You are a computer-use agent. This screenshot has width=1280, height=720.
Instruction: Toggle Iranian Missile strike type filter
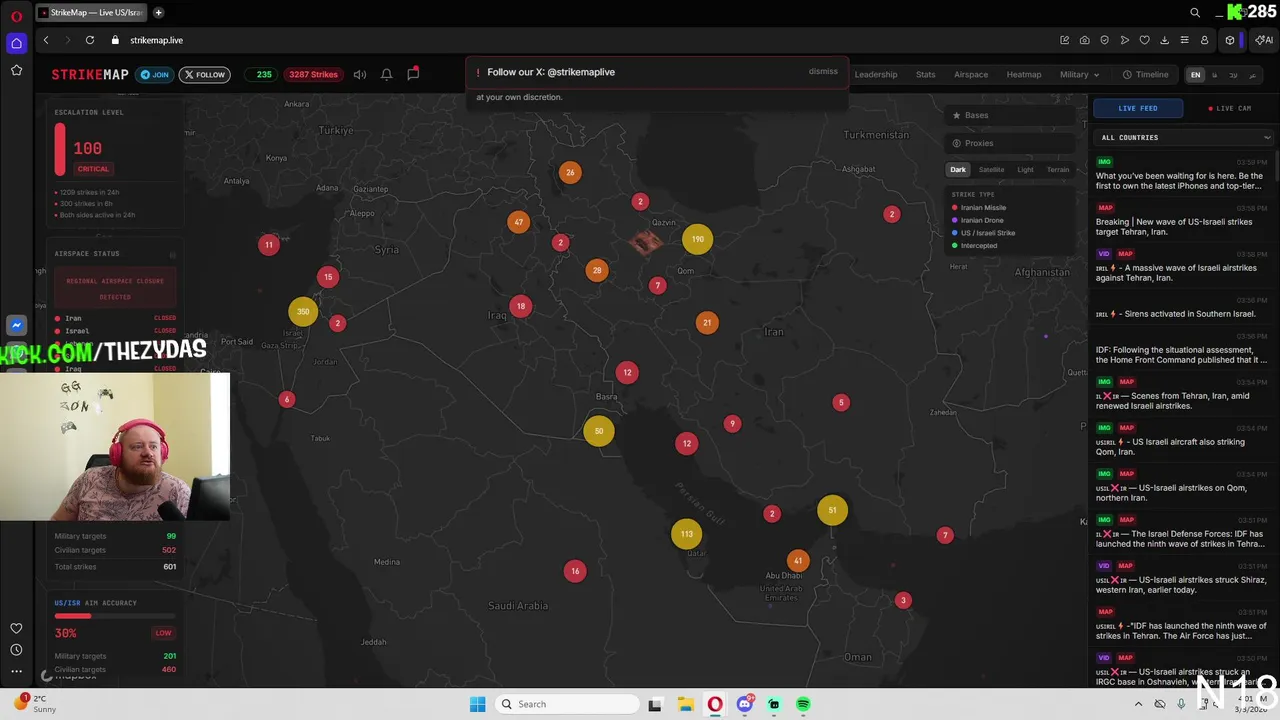click(x=979, y=208)
